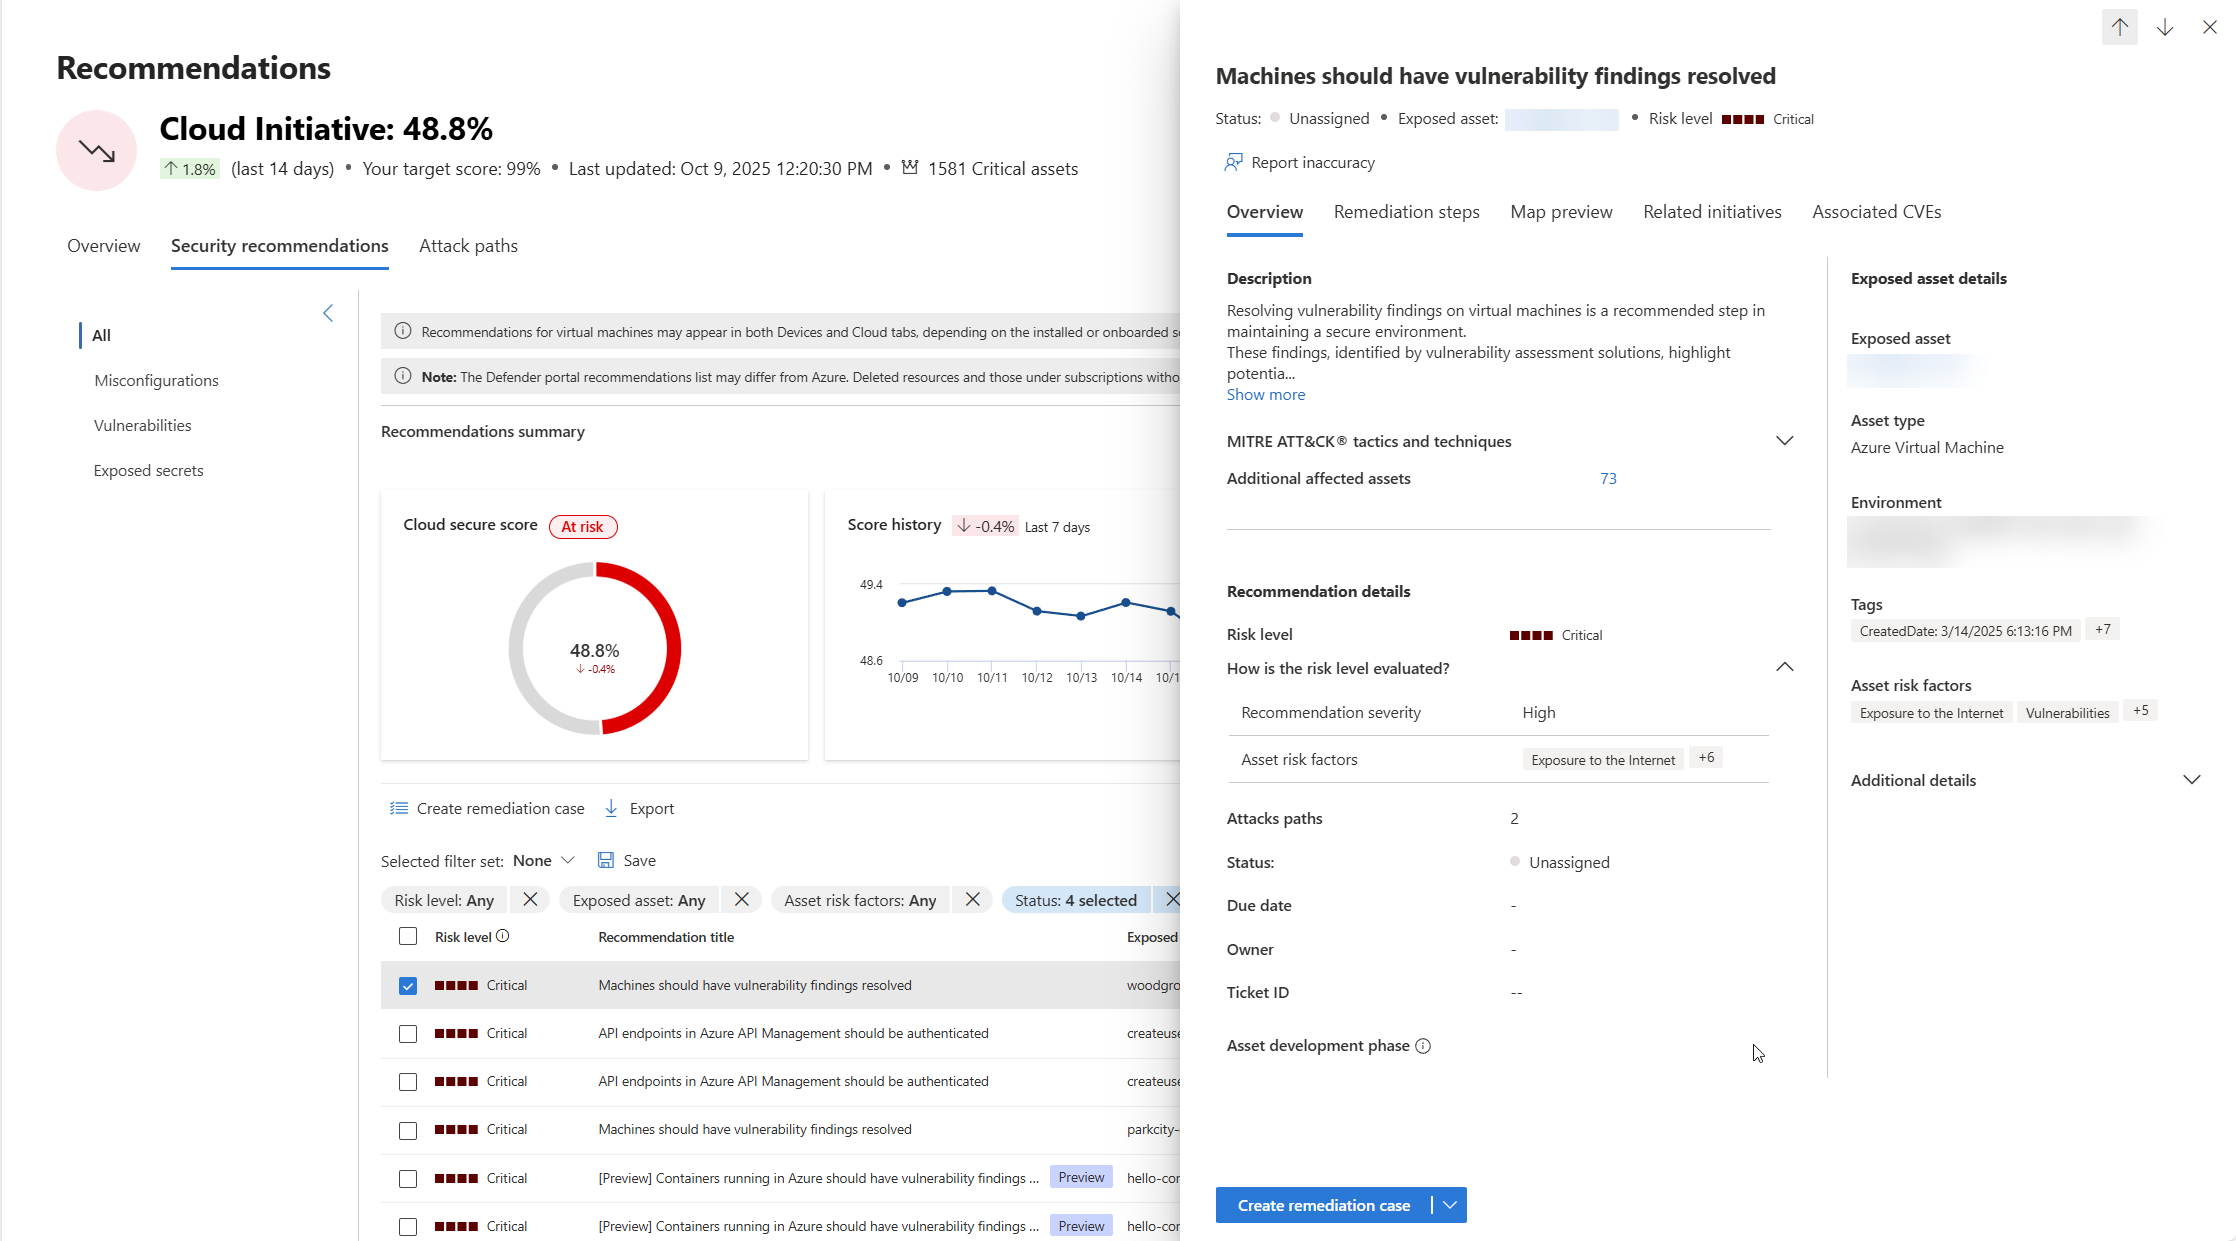Click the Export download icon
This screenshot has height=1241, width=2236.
(611, 808)
